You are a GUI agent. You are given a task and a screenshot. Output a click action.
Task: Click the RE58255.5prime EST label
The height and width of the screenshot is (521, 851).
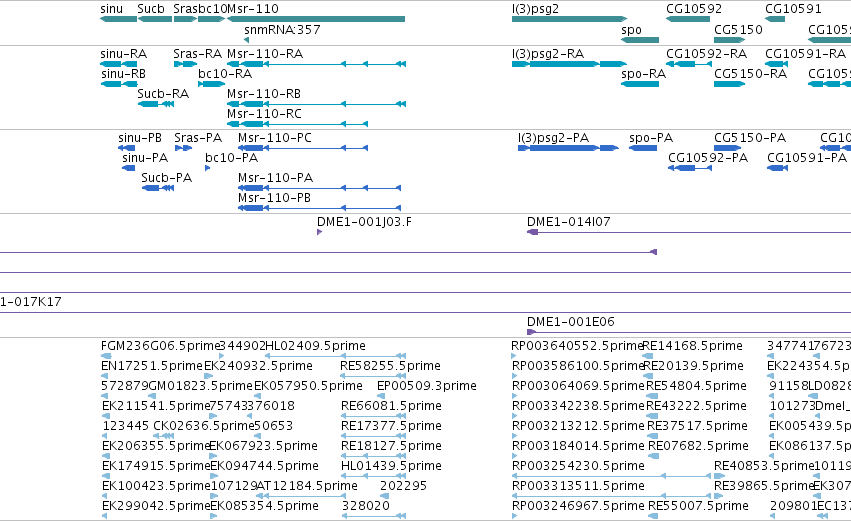(390, 366)
